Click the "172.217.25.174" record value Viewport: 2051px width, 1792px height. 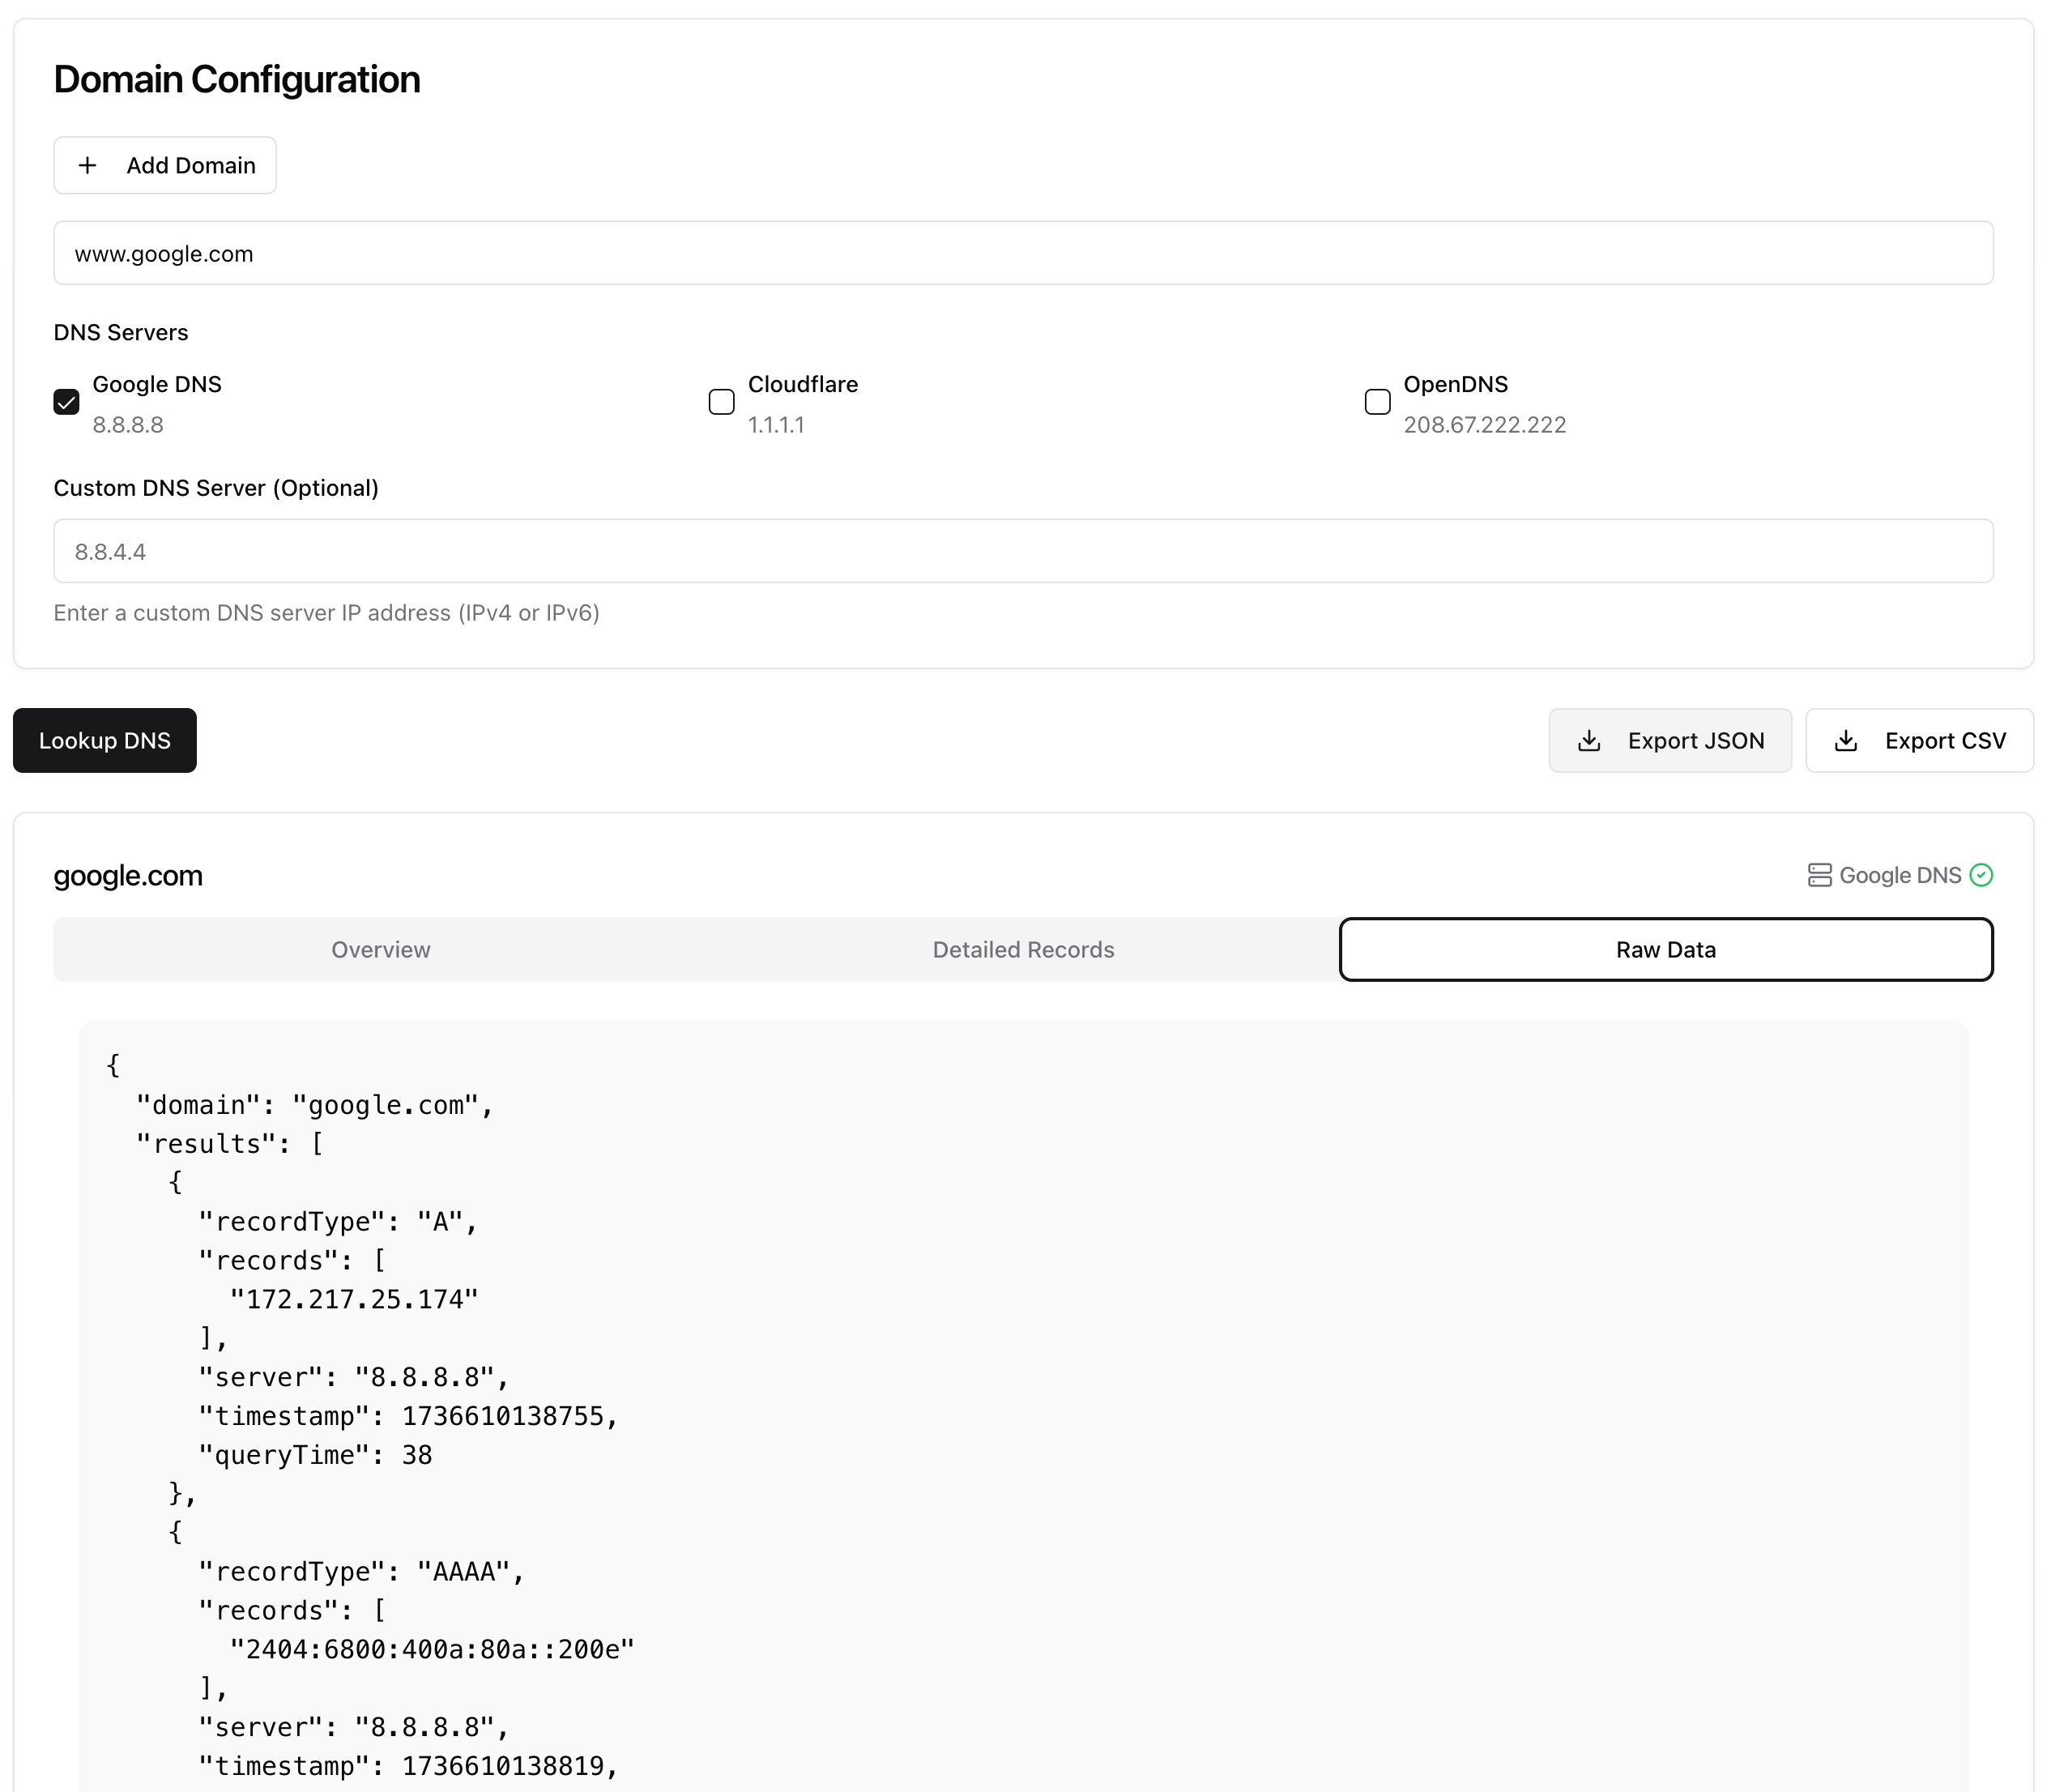point(354,1300)
